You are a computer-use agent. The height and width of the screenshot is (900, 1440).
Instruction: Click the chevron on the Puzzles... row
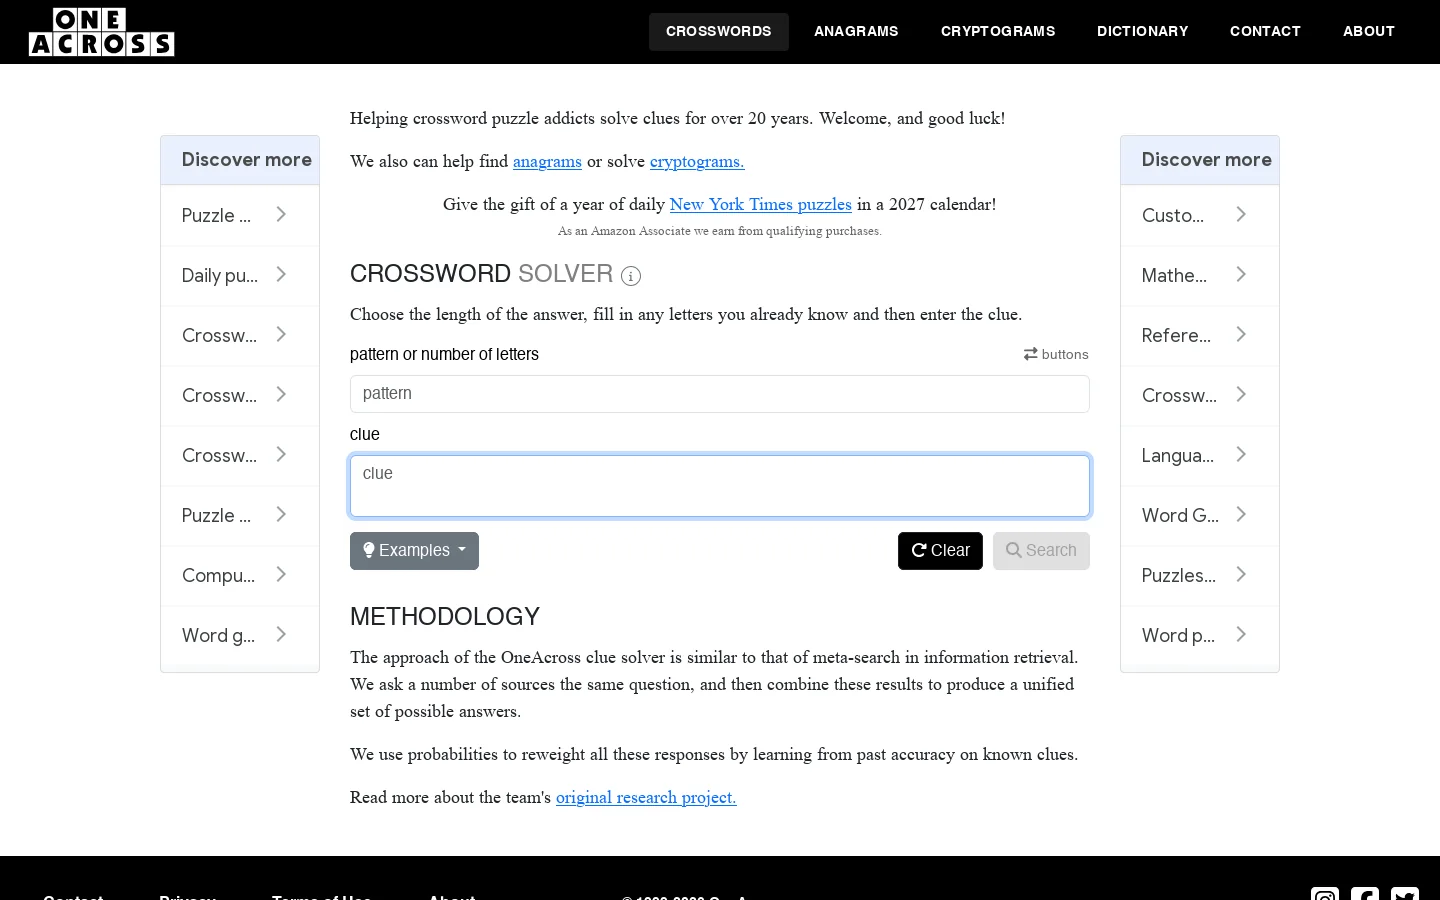pos(1241,575)
